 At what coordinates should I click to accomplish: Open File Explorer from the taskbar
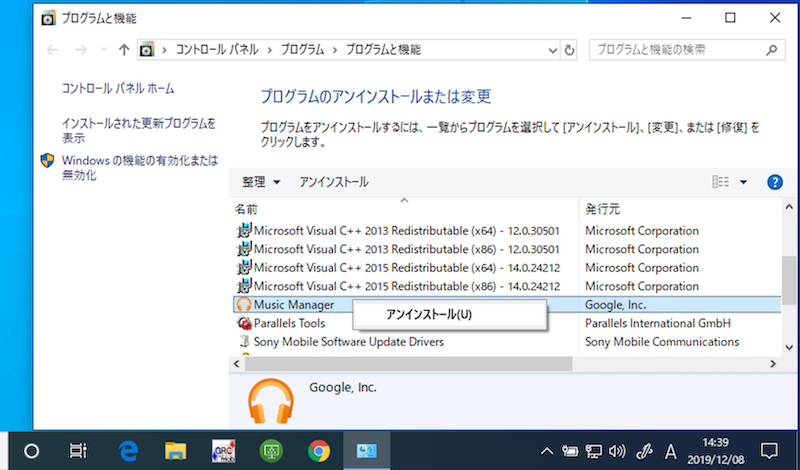point(176,451)
